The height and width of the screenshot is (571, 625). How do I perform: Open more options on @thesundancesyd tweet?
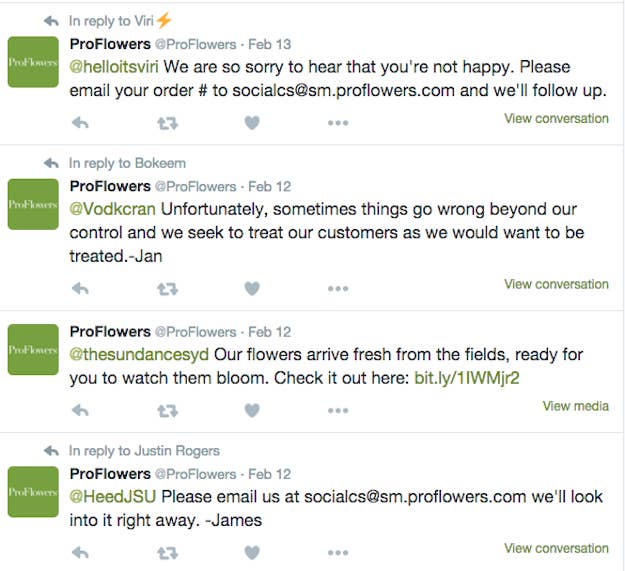point(338,410)
